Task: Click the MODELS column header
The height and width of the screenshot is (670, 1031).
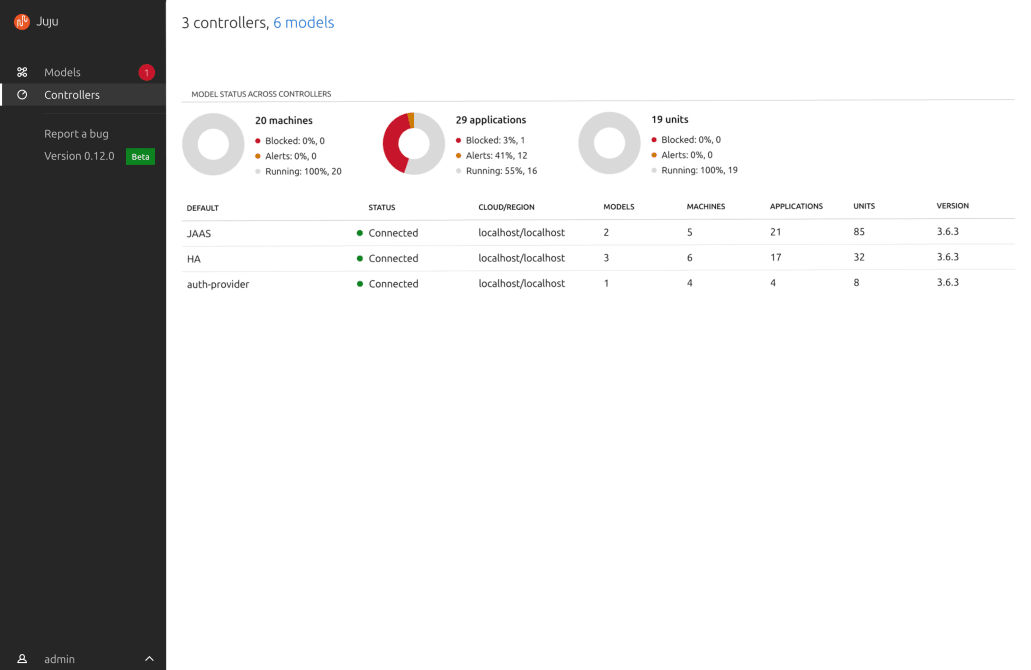Action: coord(619,206)
